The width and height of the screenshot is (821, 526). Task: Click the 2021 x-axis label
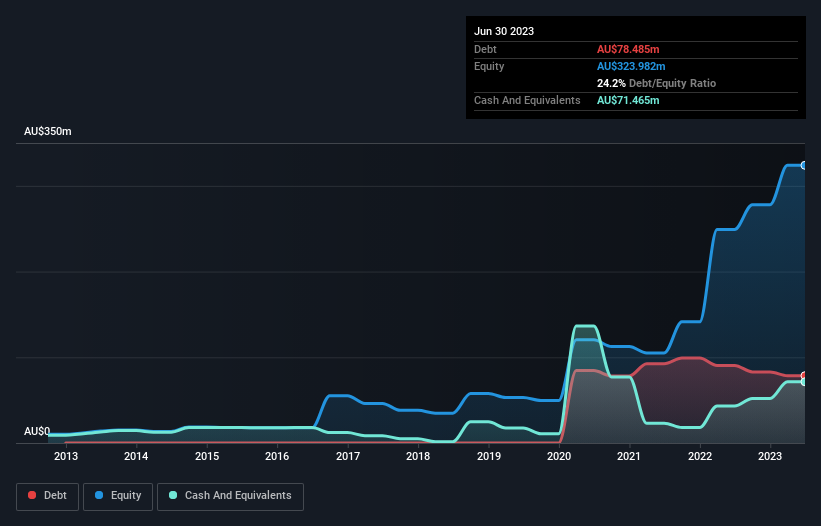tap(629, 456)
